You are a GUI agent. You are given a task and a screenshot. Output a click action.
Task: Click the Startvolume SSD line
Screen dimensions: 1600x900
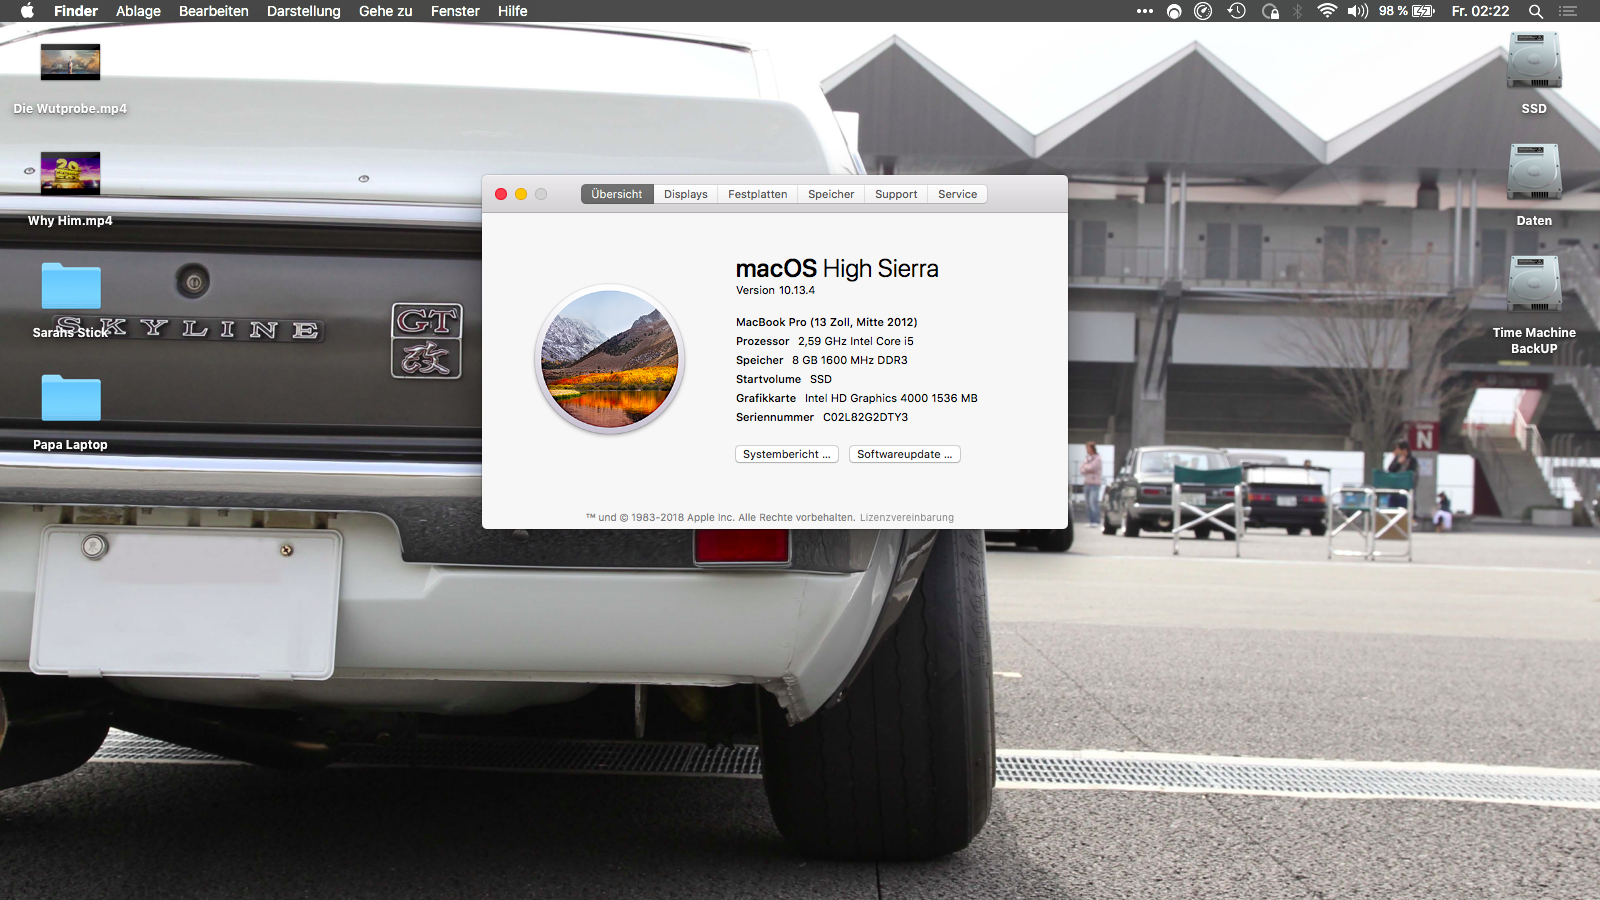[x=784, y=379]
